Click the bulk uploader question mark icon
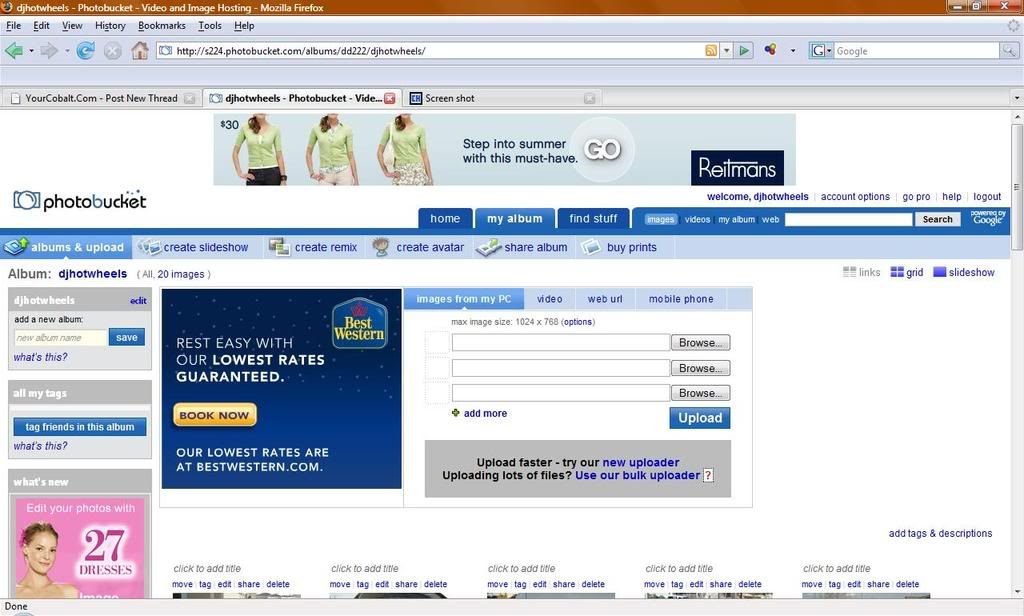1024x616 pixels. (708, 476)
